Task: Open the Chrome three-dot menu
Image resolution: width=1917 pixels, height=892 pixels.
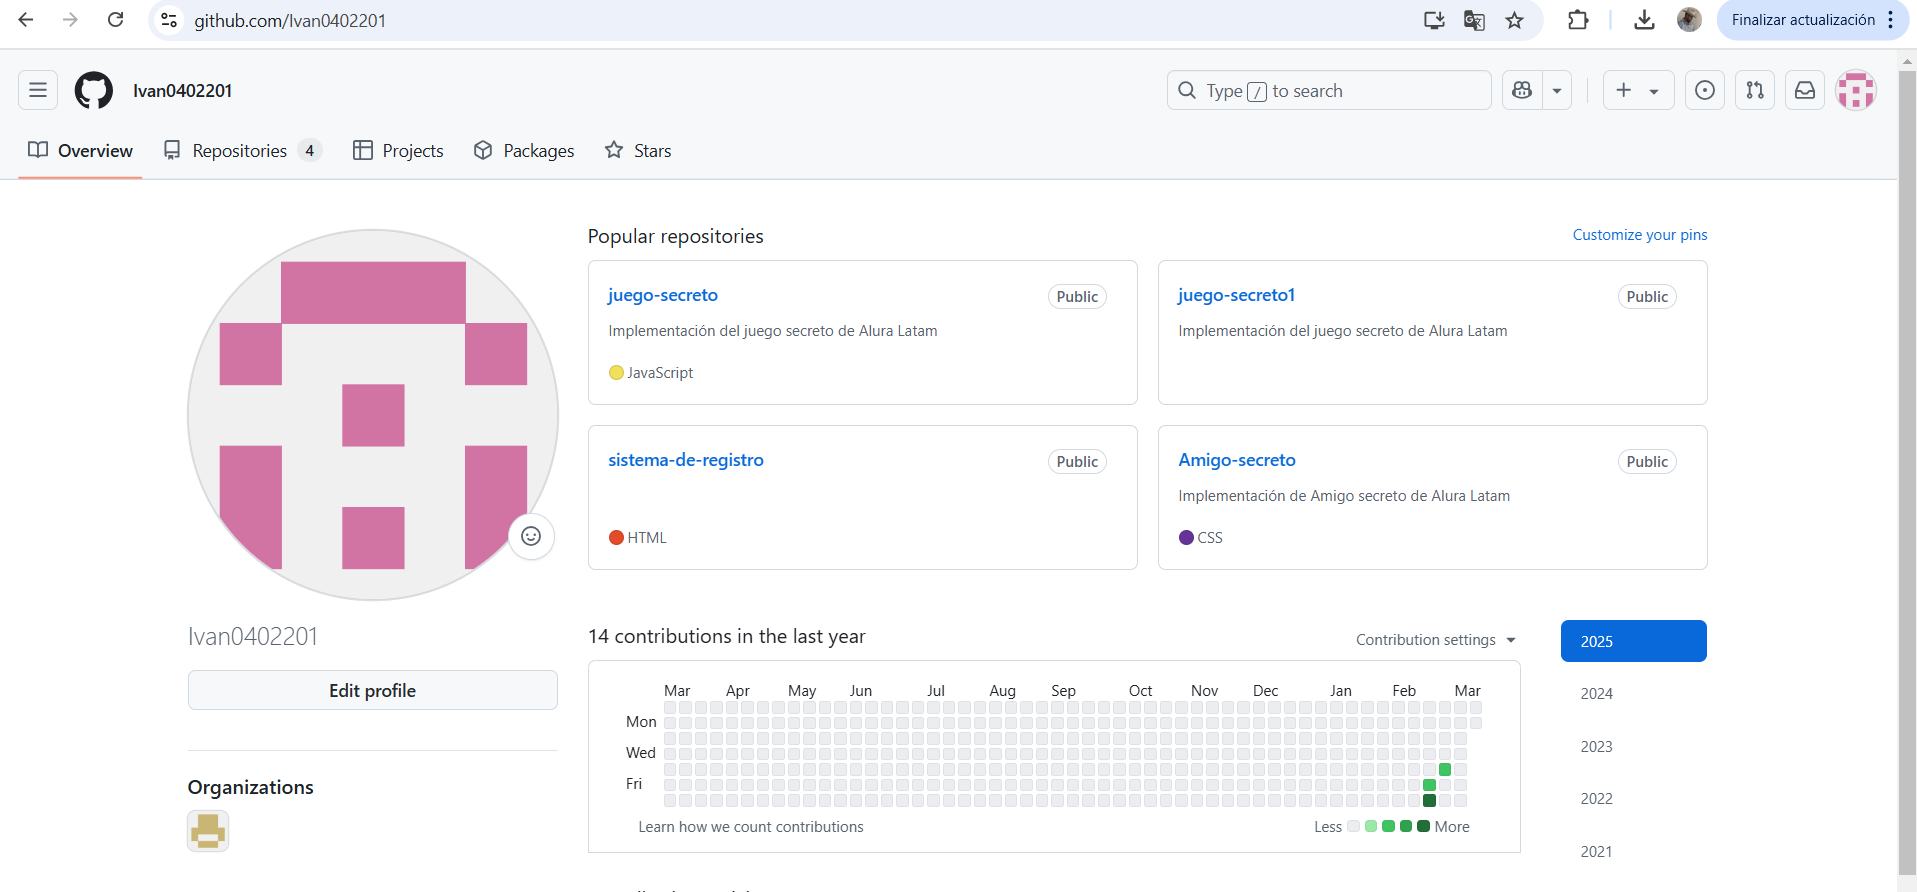Action: pos(1891,20)
